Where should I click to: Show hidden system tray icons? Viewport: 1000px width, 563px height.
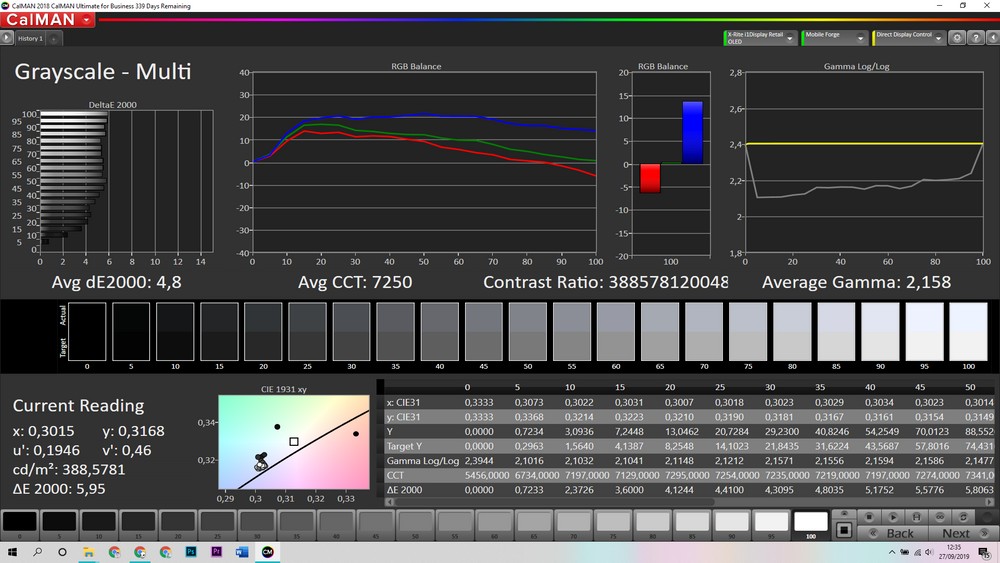coord(892,552)
